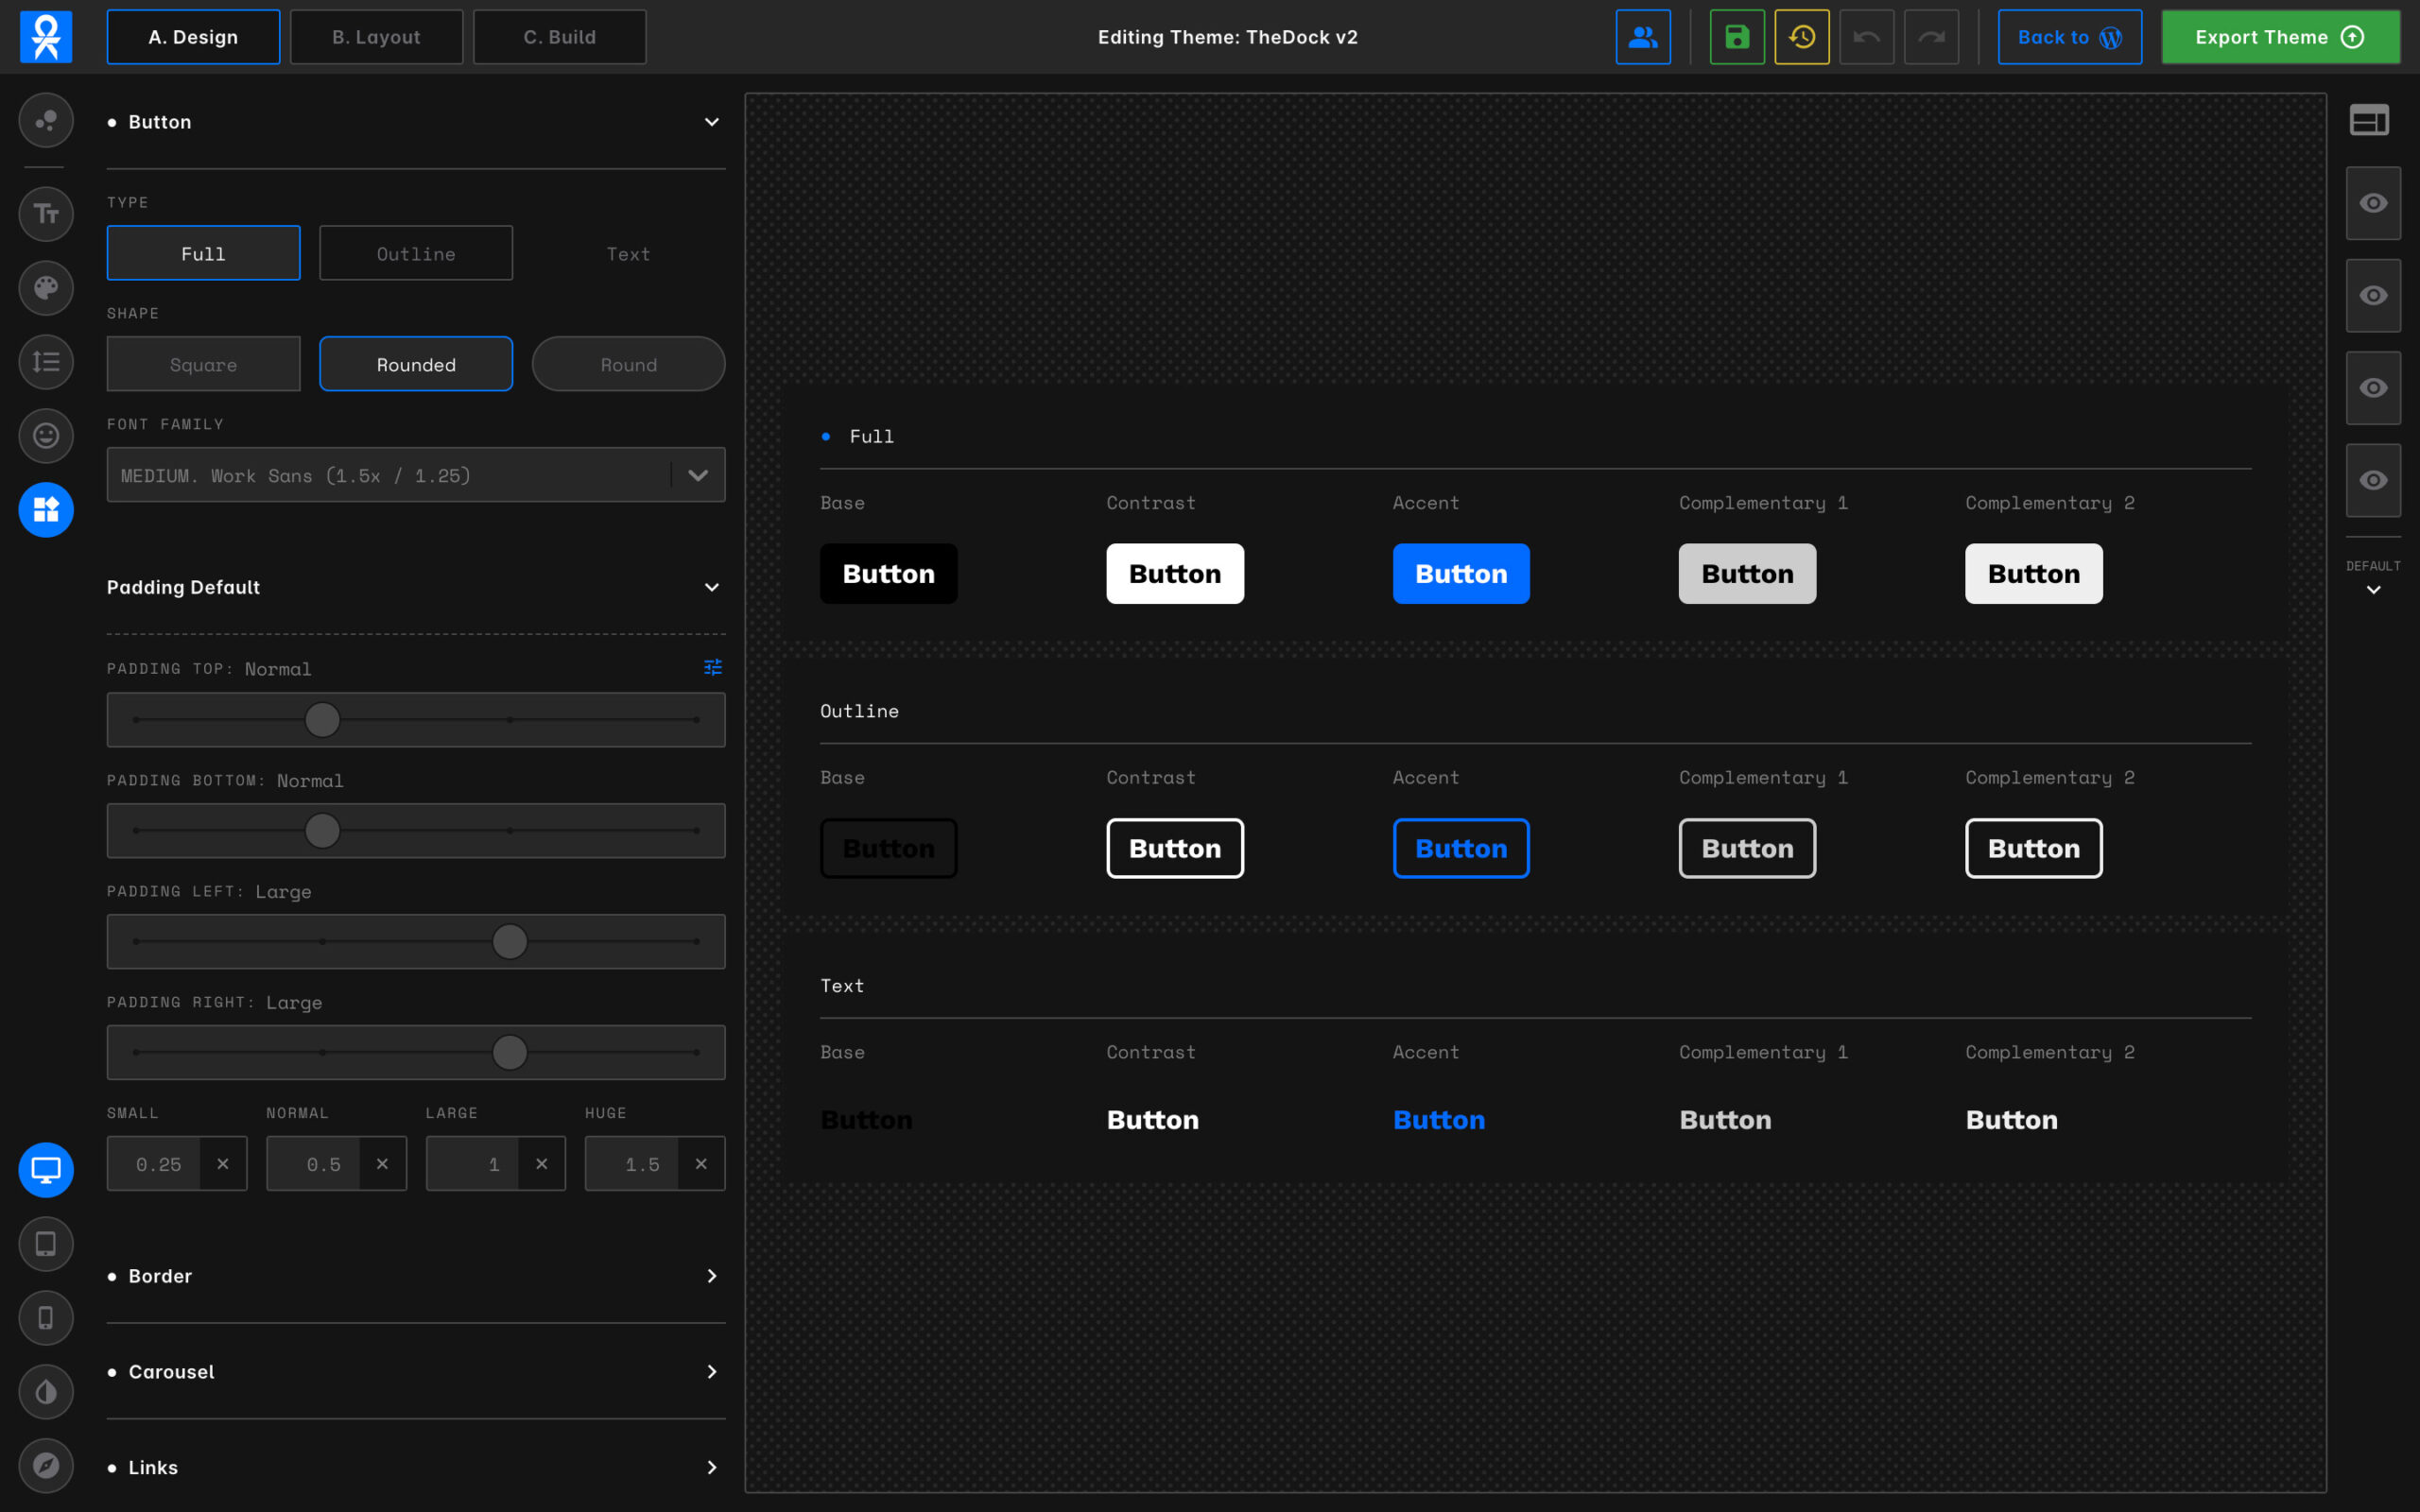Screen dimensions: 2420x1512
Task: Click the green save theme icon
Action: coord(1737,37)
